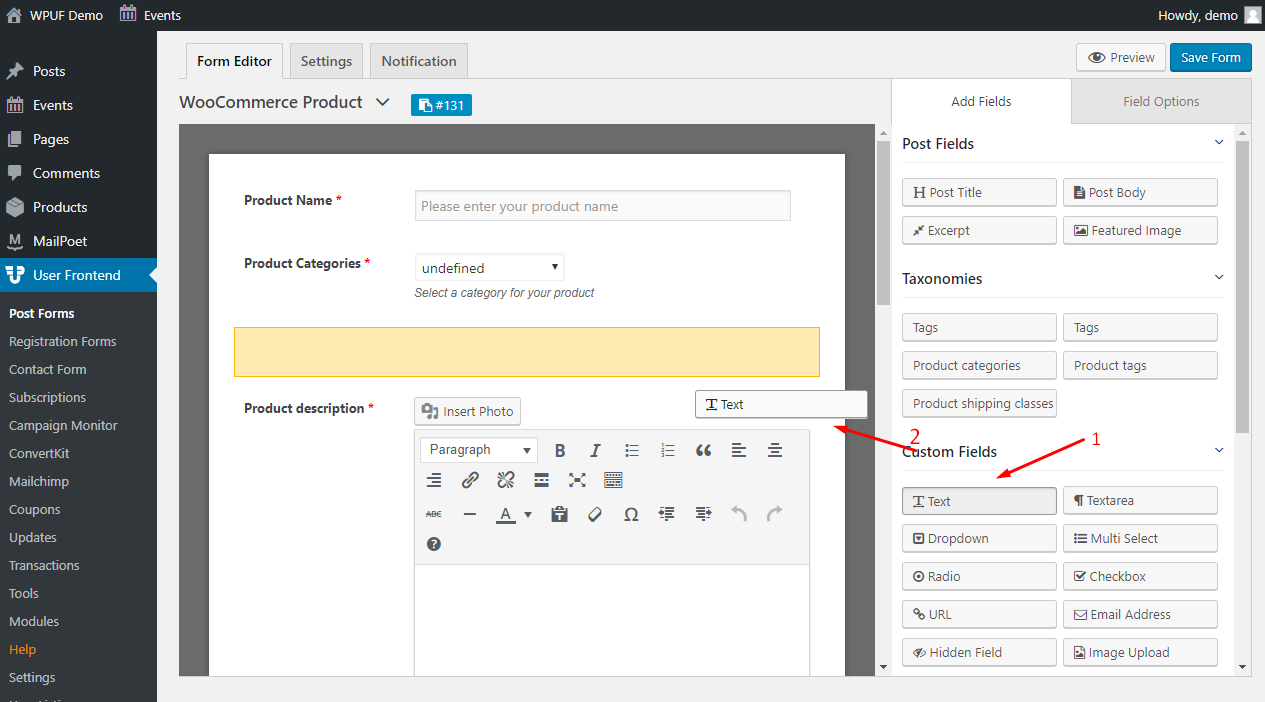Click inside the product description text area
1265x702 pixels.
pyautogui.click(x=612, y=620)
